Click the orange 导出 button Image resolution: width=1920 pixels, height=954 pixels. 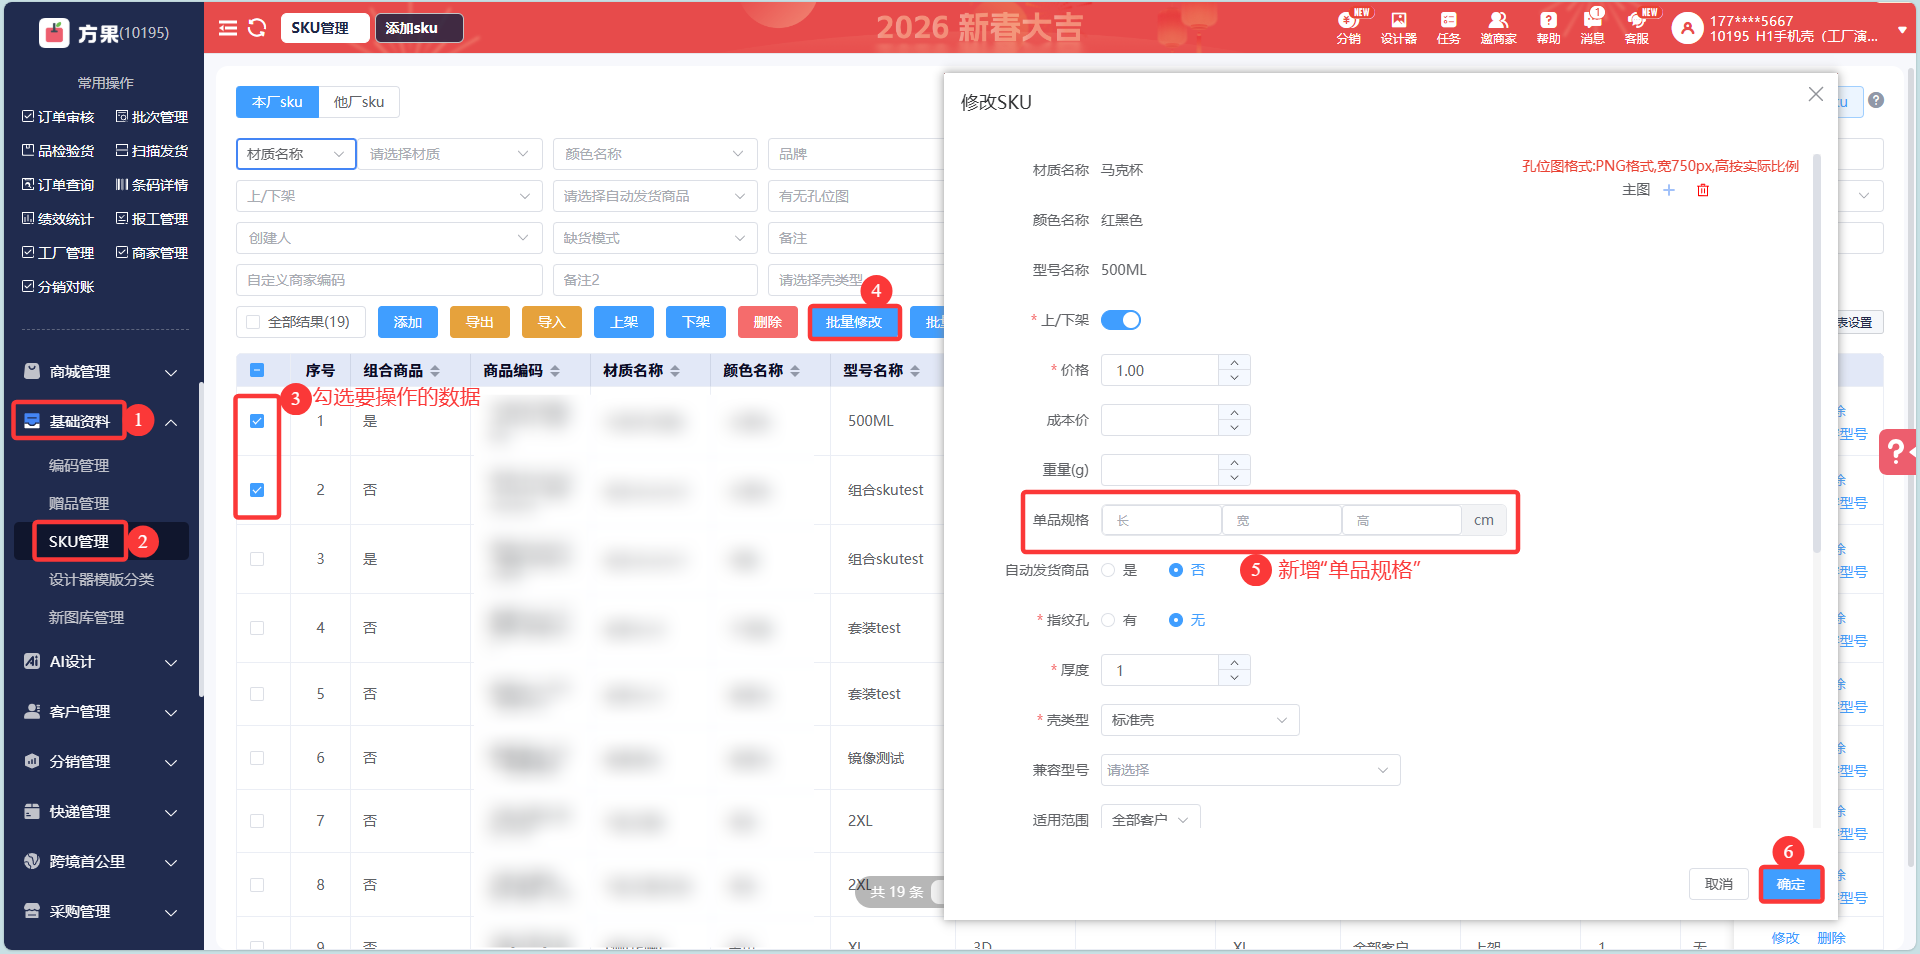tap(480, 322)
